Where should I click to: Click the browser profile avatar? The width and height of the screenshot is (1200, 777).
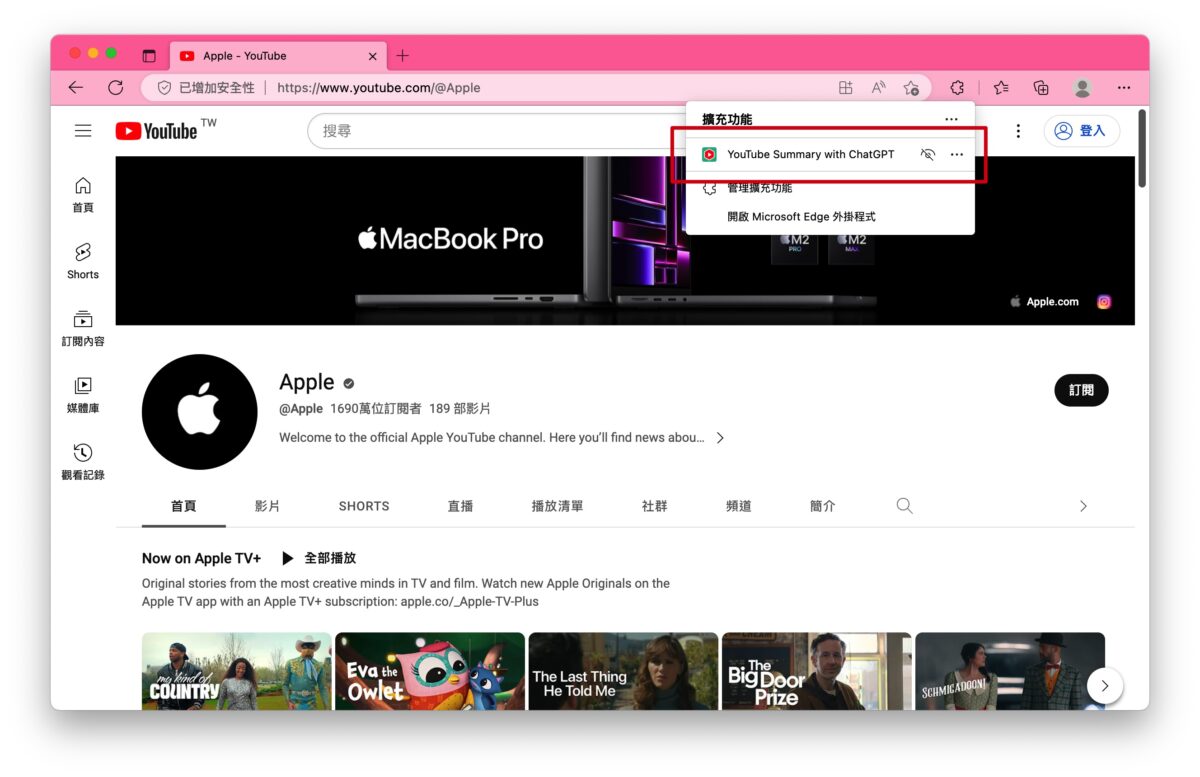[1082, 88]
